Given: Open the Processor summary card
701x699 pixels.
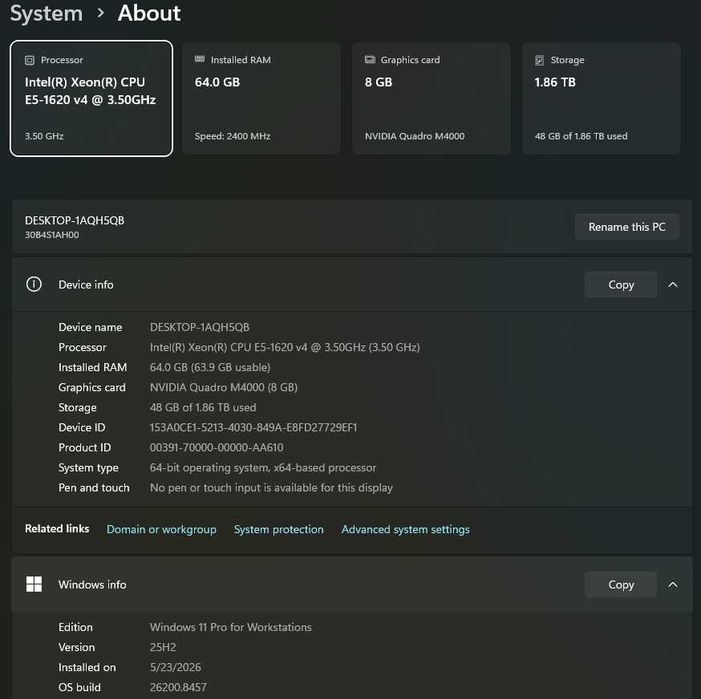Looking at the screenshot, I should (91, 98).
